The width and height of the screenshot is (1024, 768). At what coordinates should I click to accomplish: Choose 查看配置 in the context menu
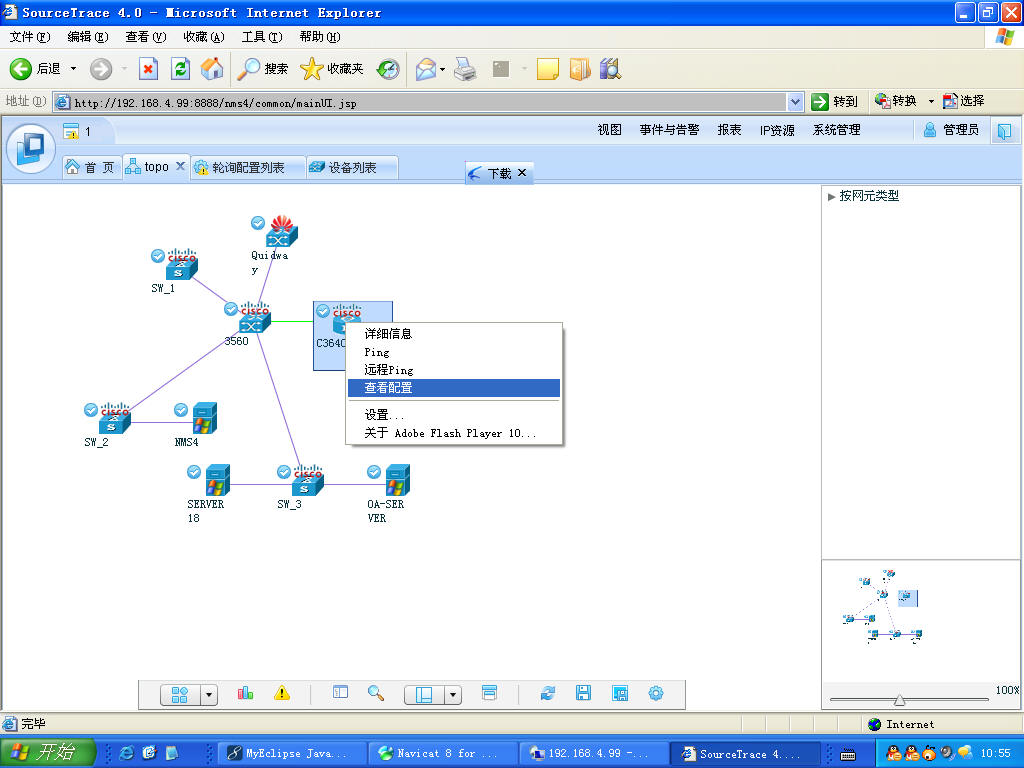click(x=453, y=388)
